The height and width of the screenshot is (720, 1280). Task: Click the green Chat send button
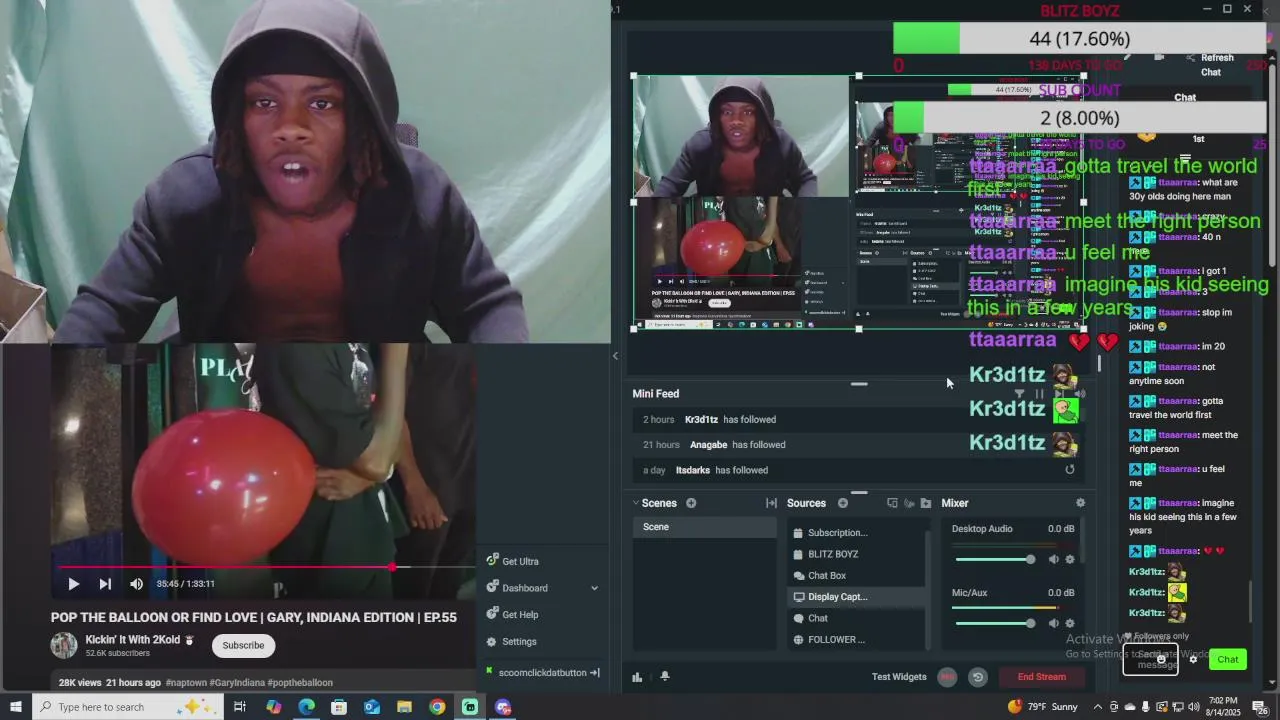1228,659
